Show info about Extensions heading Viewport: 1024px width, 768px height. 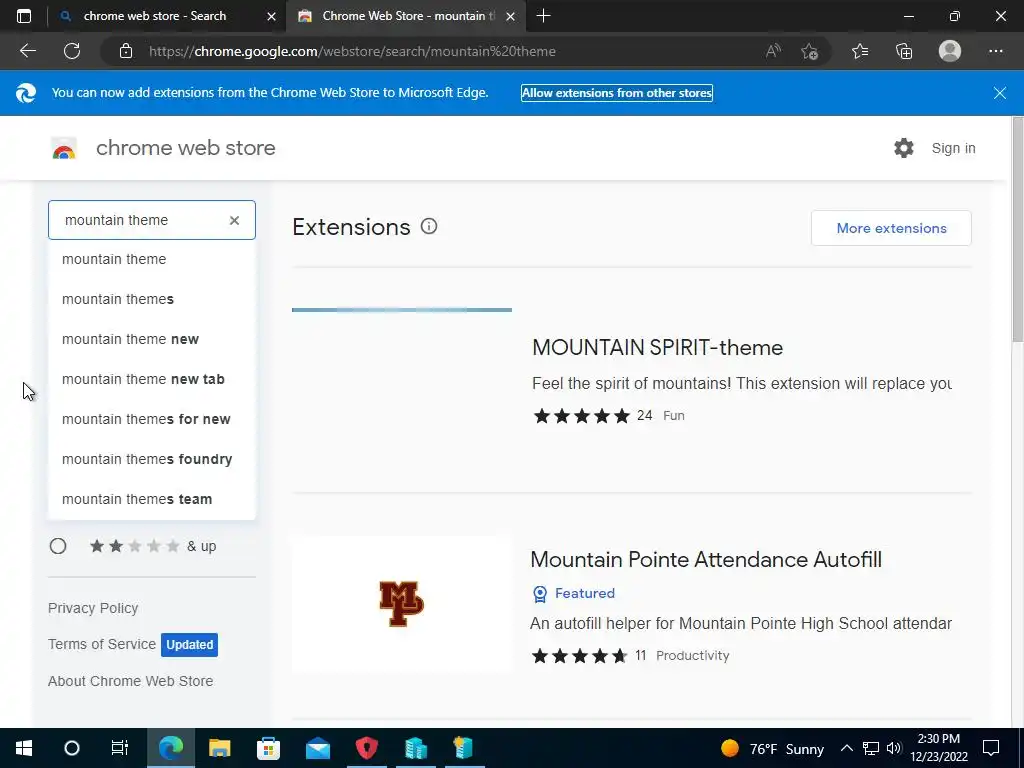[429, 227]
